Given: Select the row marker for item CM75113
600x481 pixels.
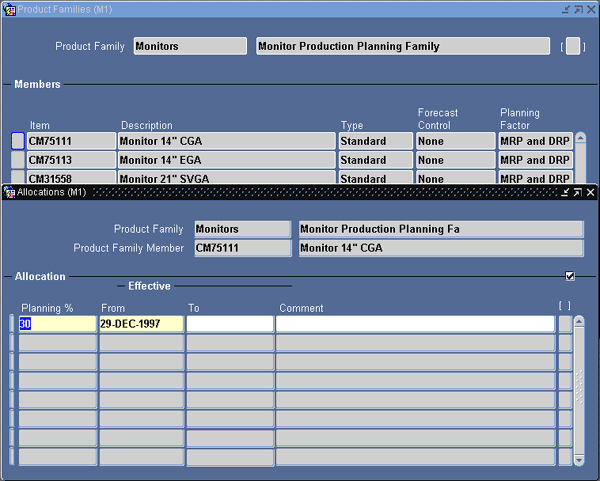Looking at the screenshot, I should [x=18, y=160].
